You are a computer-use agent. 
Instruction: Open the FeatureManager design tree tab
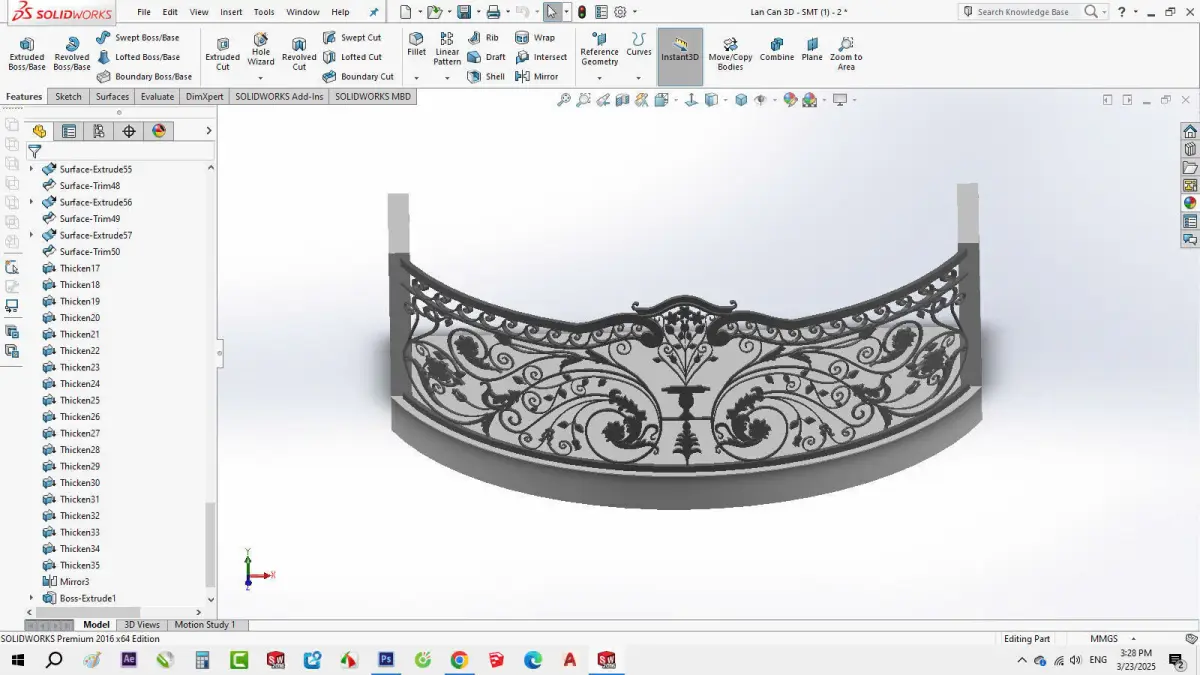(x=39, y=131)
